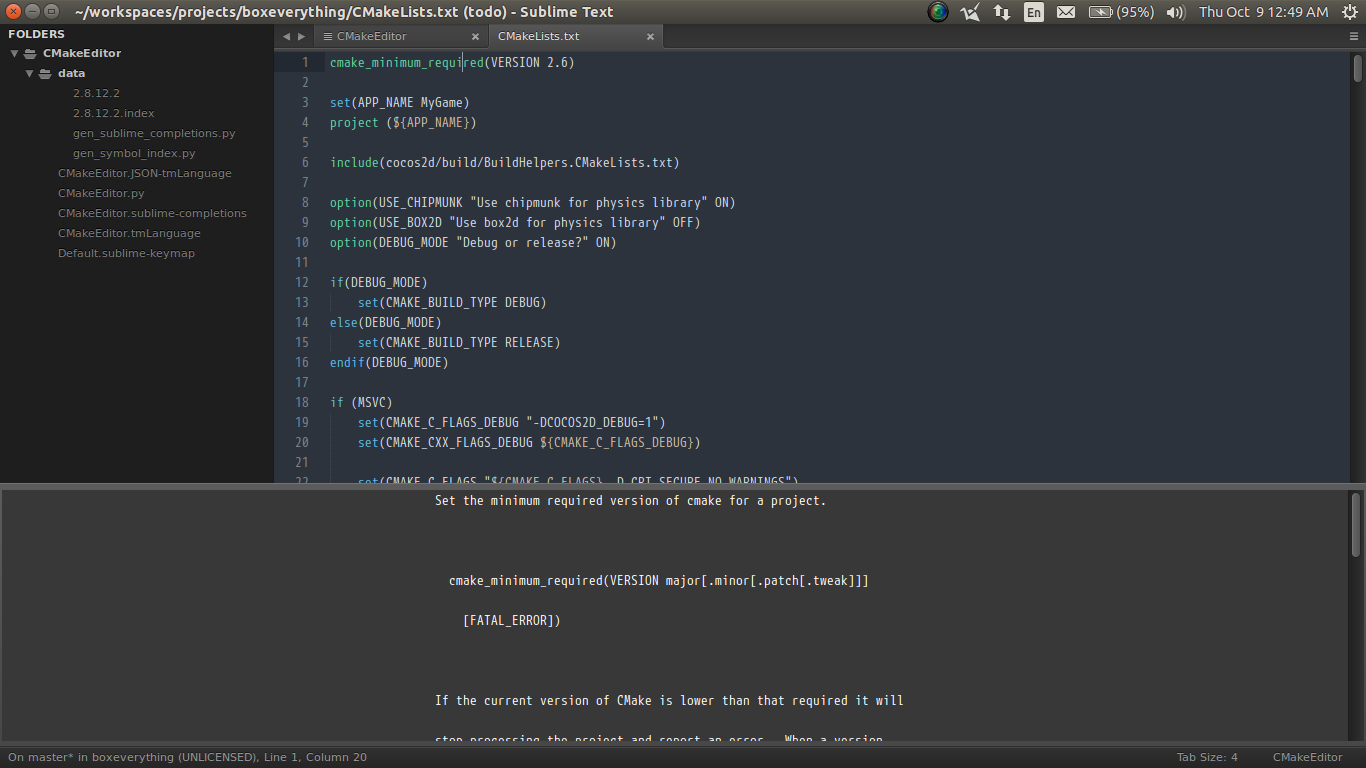1366x768 pixels.
Task: Open the bird-shaped tray indicator
Action: tap(970, 12)
